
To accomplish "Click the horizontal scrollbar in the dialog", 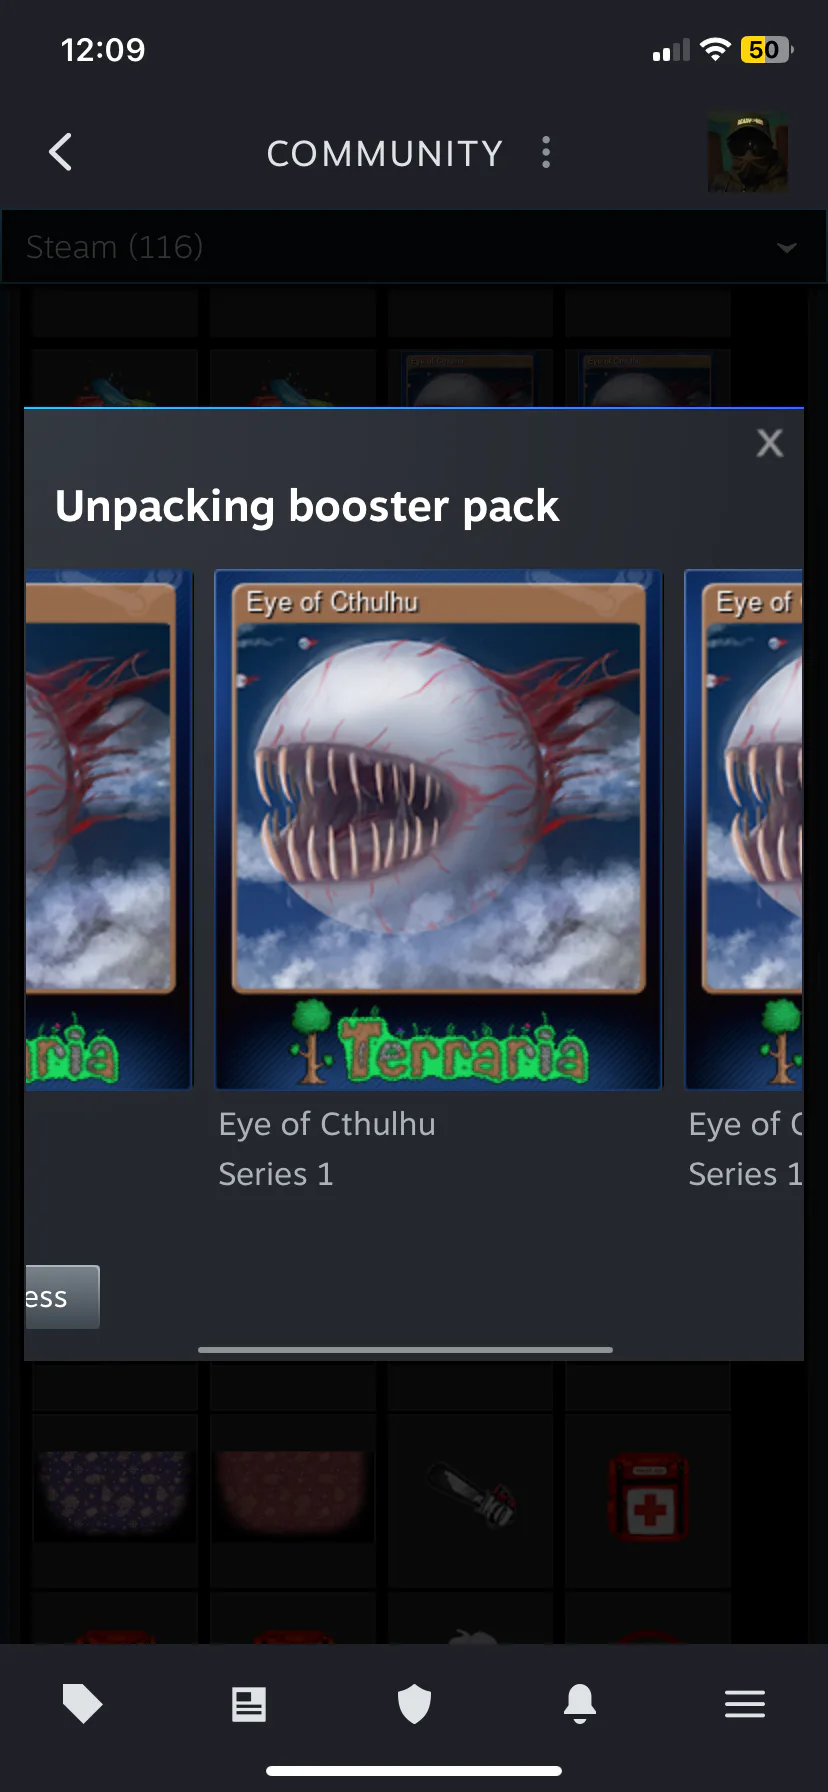I will 405,1349.
